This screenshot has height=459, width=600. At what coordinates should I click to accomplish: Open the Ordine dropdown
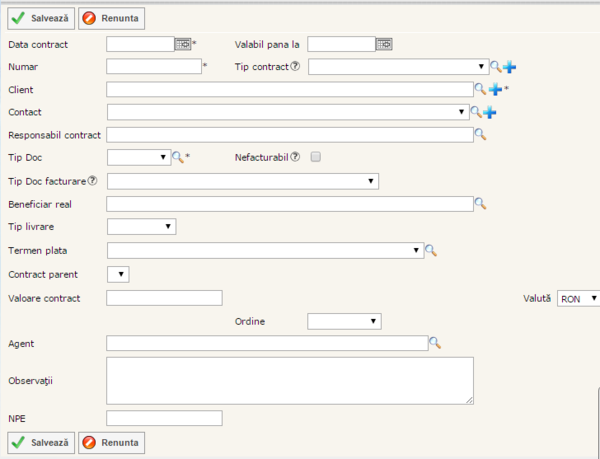345,321
